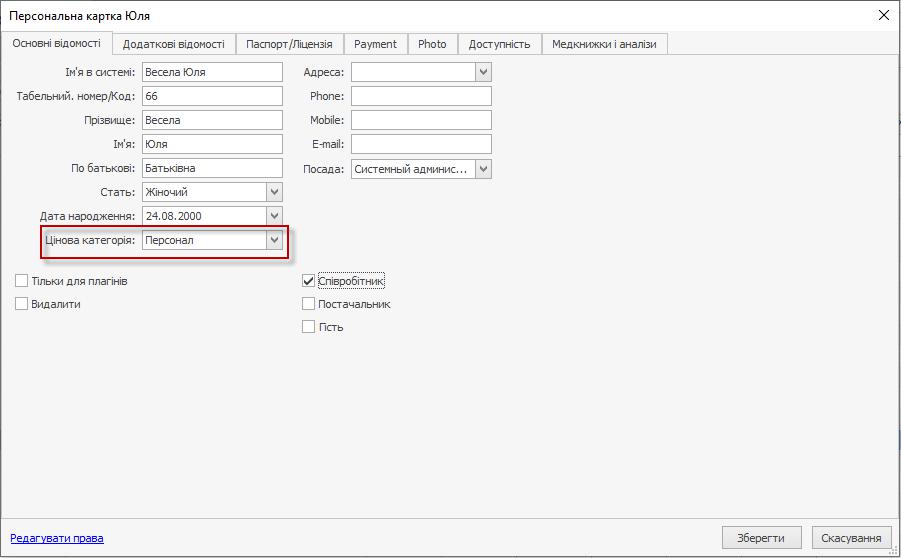Close the Персональна картка dialog window
901x558 pixels.
click(x=883, y=16)
